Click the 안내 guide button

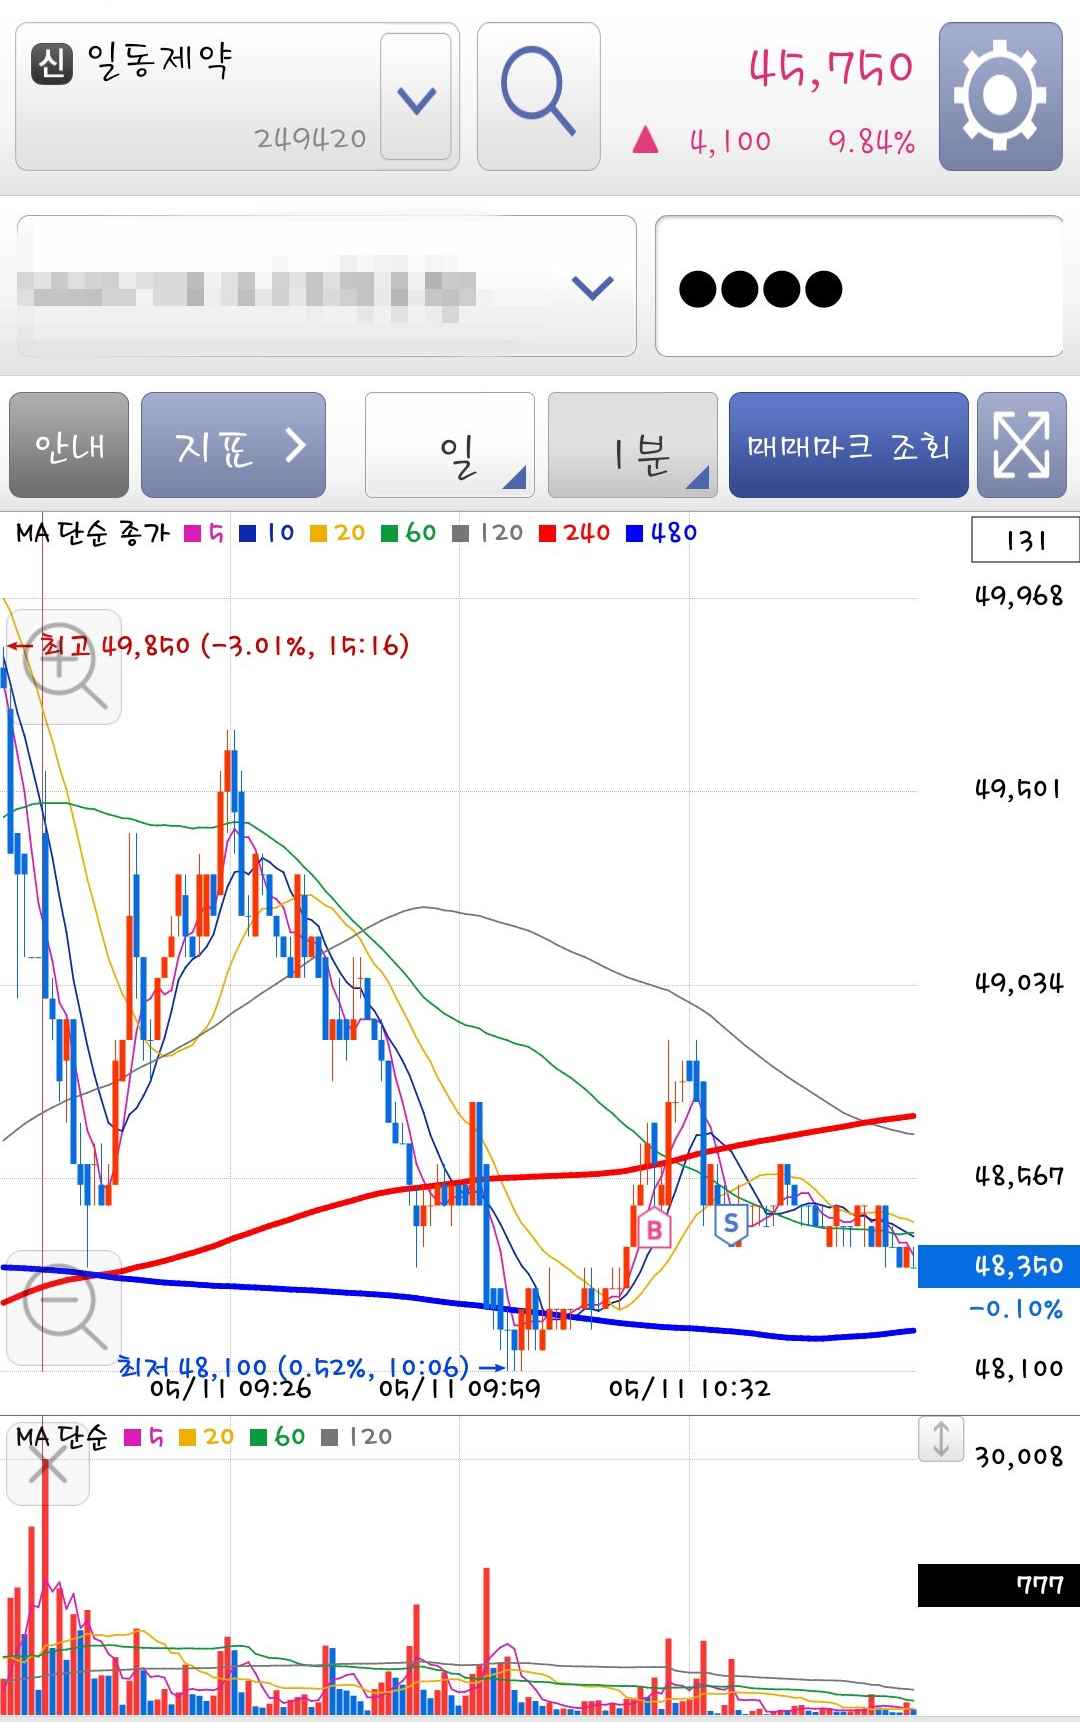[x=69, y=445]
